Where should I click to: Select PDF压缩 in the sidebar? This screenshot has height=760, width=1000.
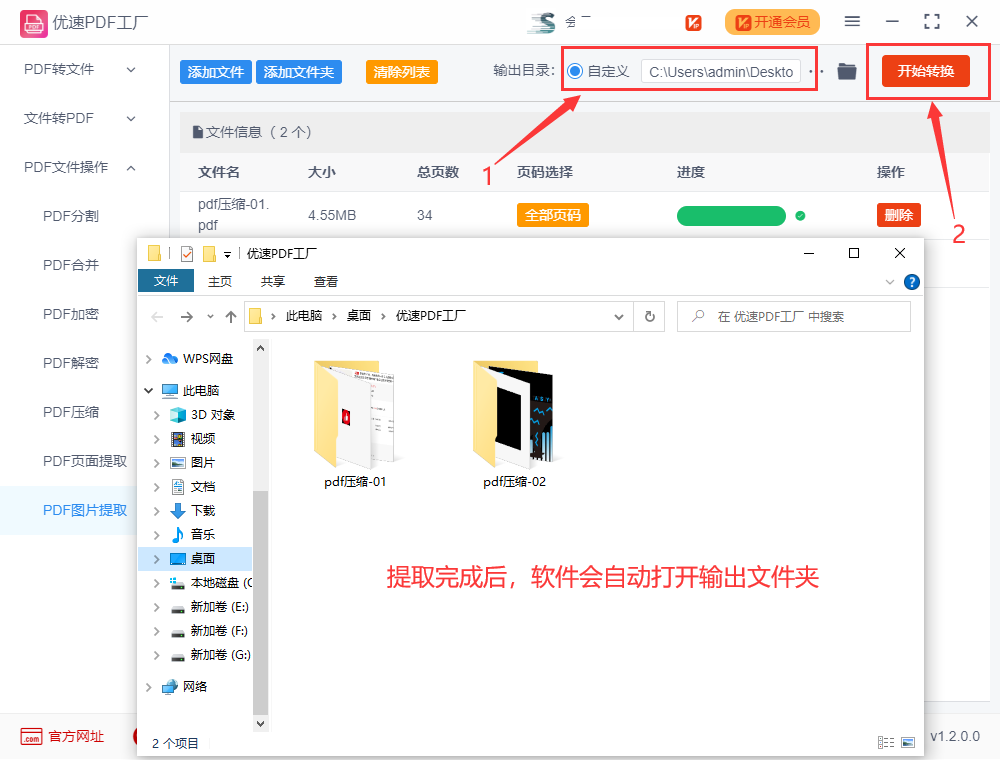tap(71, 413)
